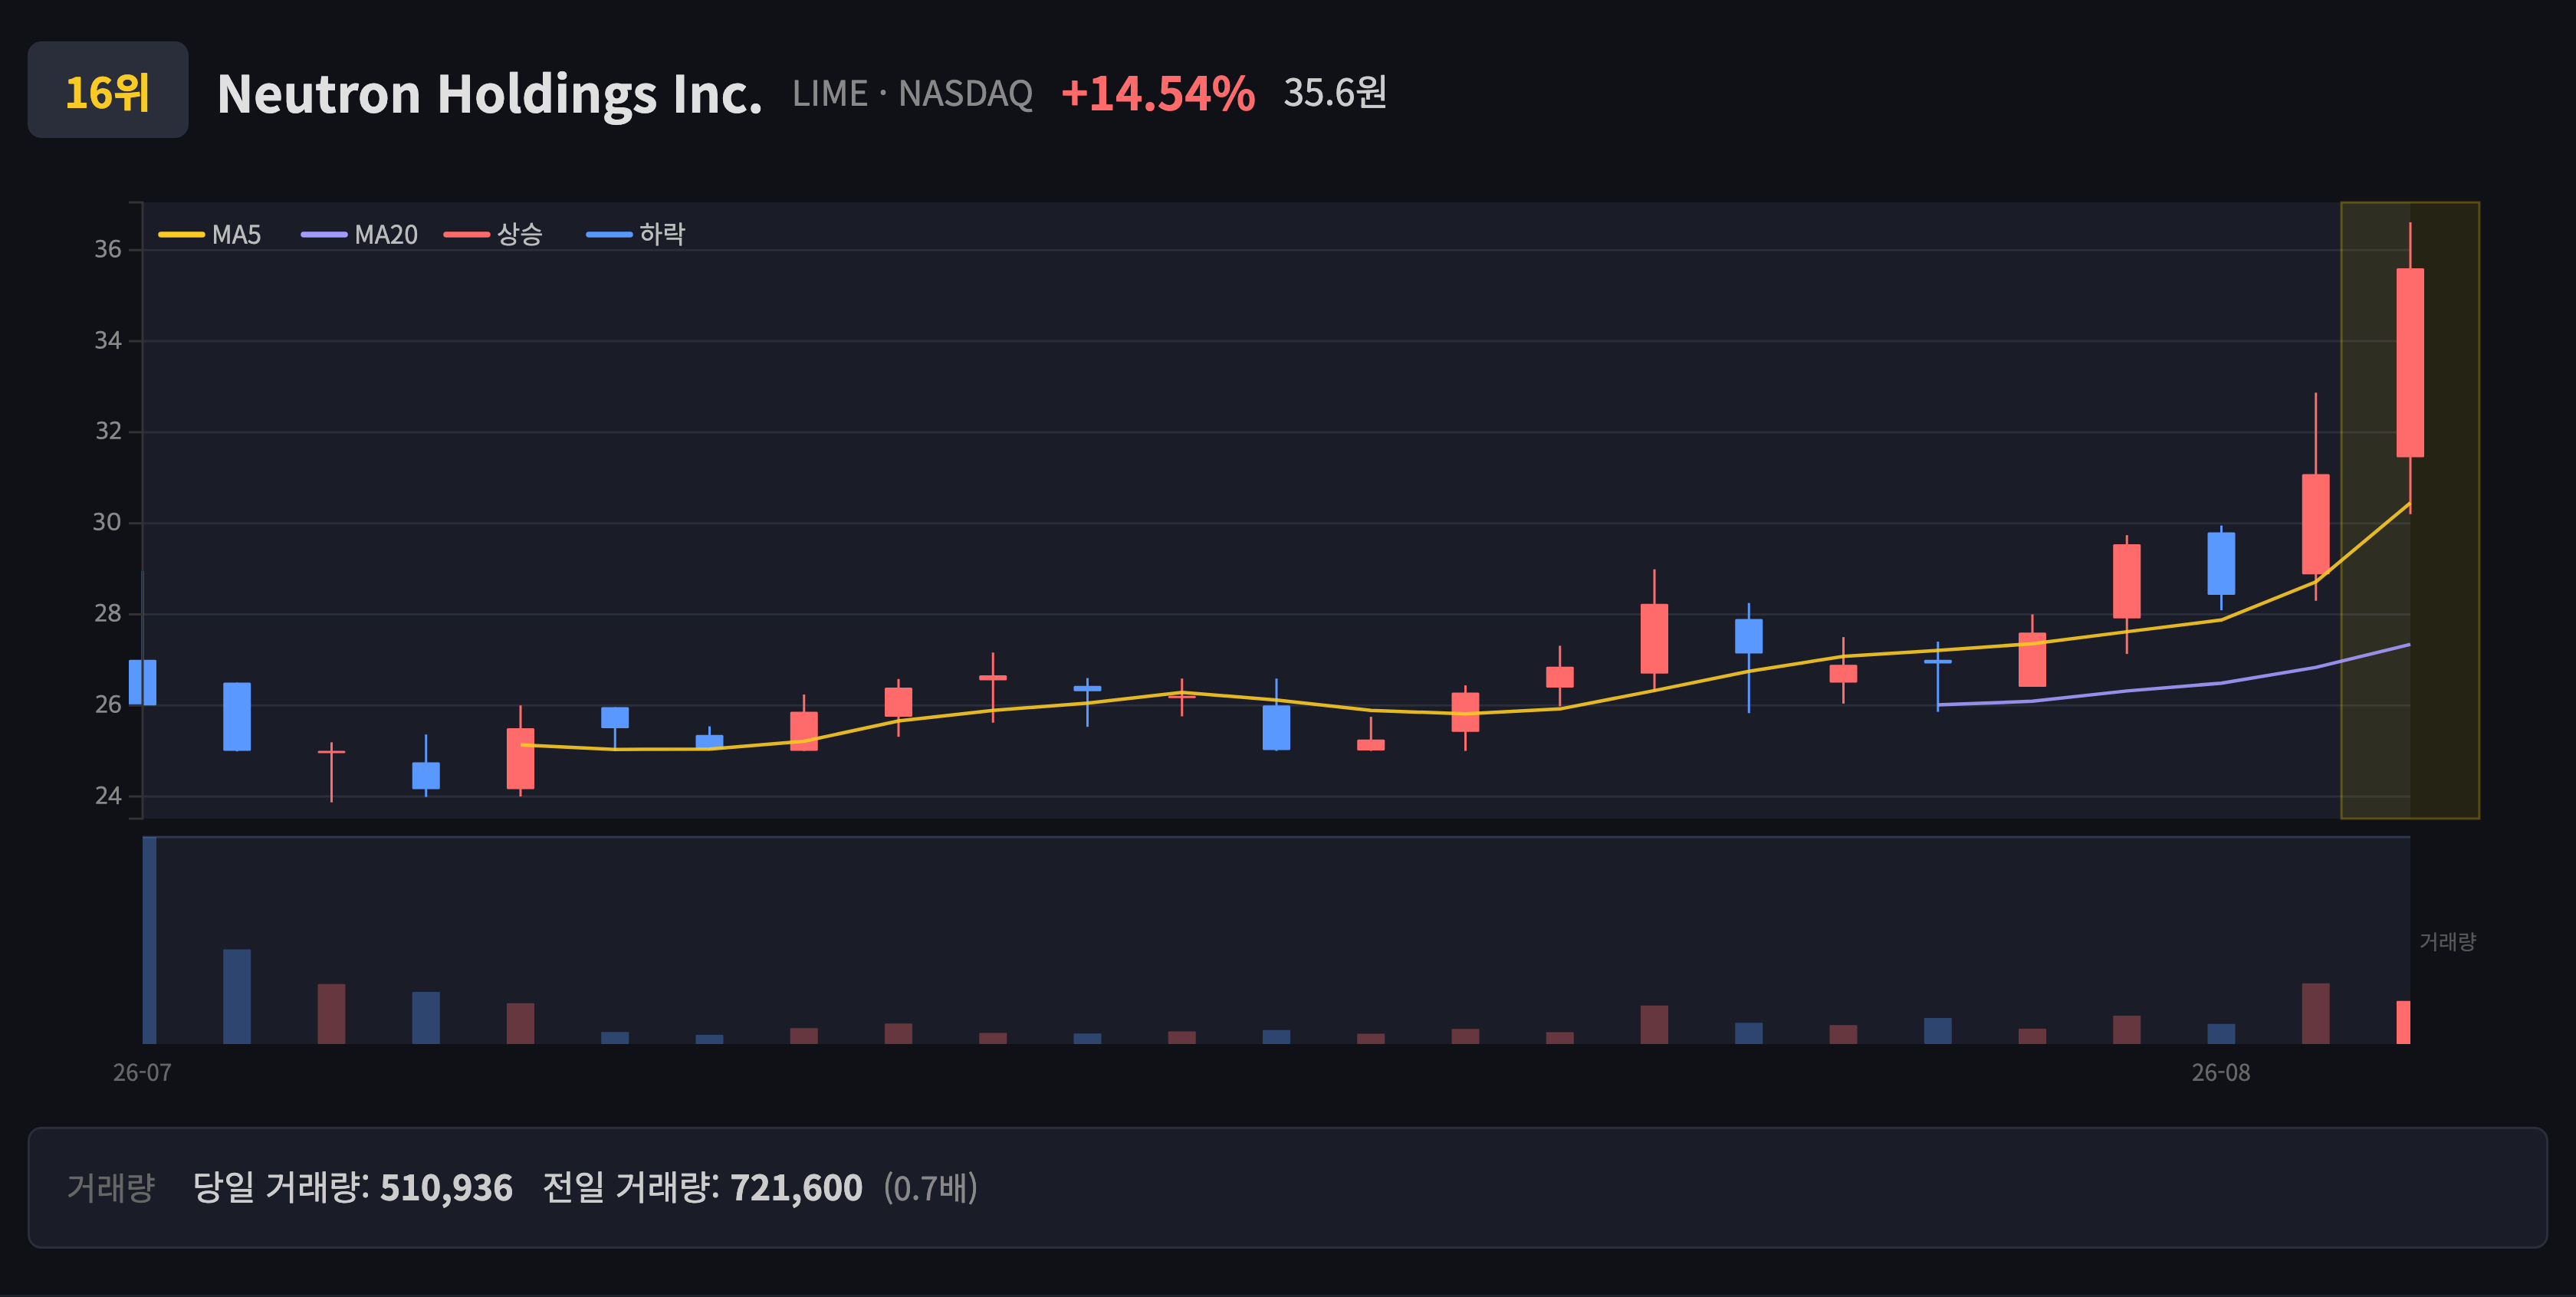The image size is (2576, 1297).
Task: Toggle the 상승 legend entry
Action: [493, 235]
